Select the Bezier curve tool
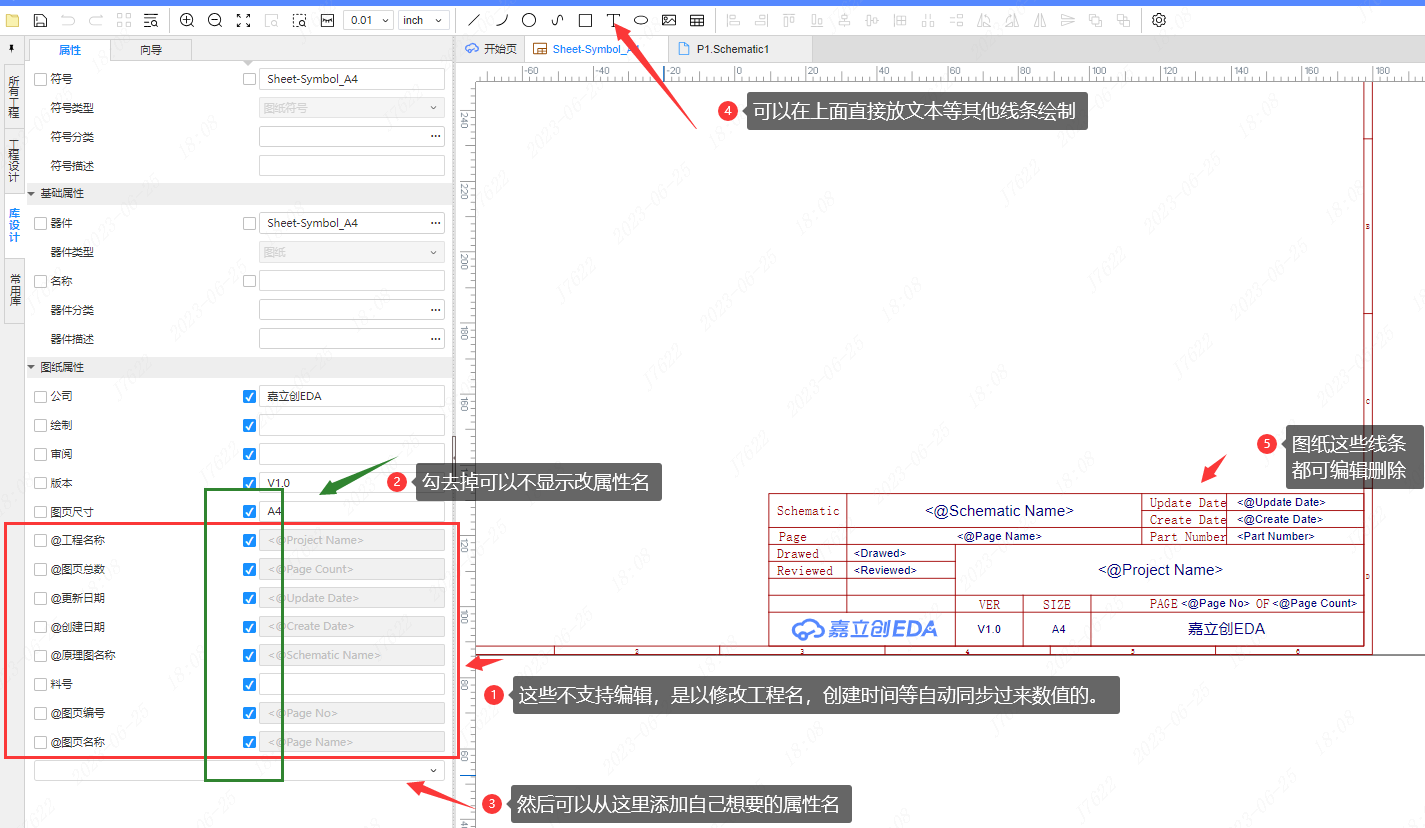The width and height of the screenshot is (1425, 828). click(558, 19)
